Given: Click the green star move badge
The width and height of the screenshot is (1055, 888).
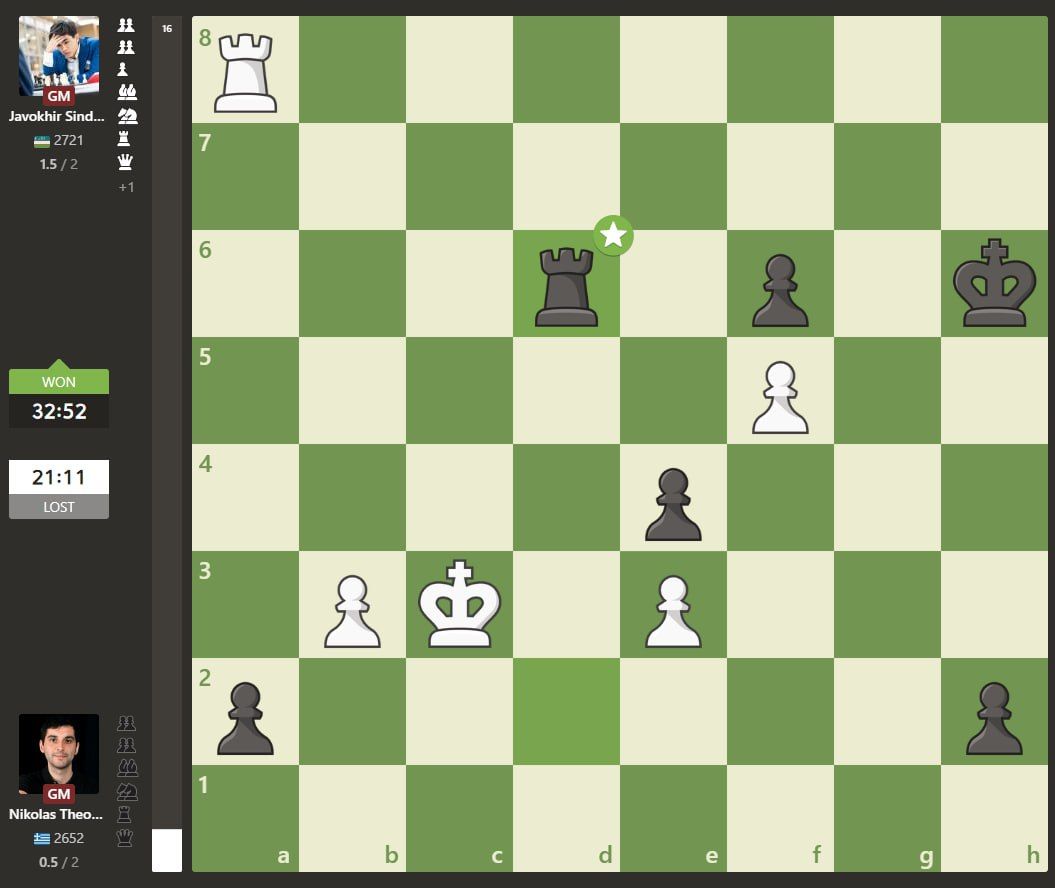Looking at the screenshot, I should (x=613, y=236).
